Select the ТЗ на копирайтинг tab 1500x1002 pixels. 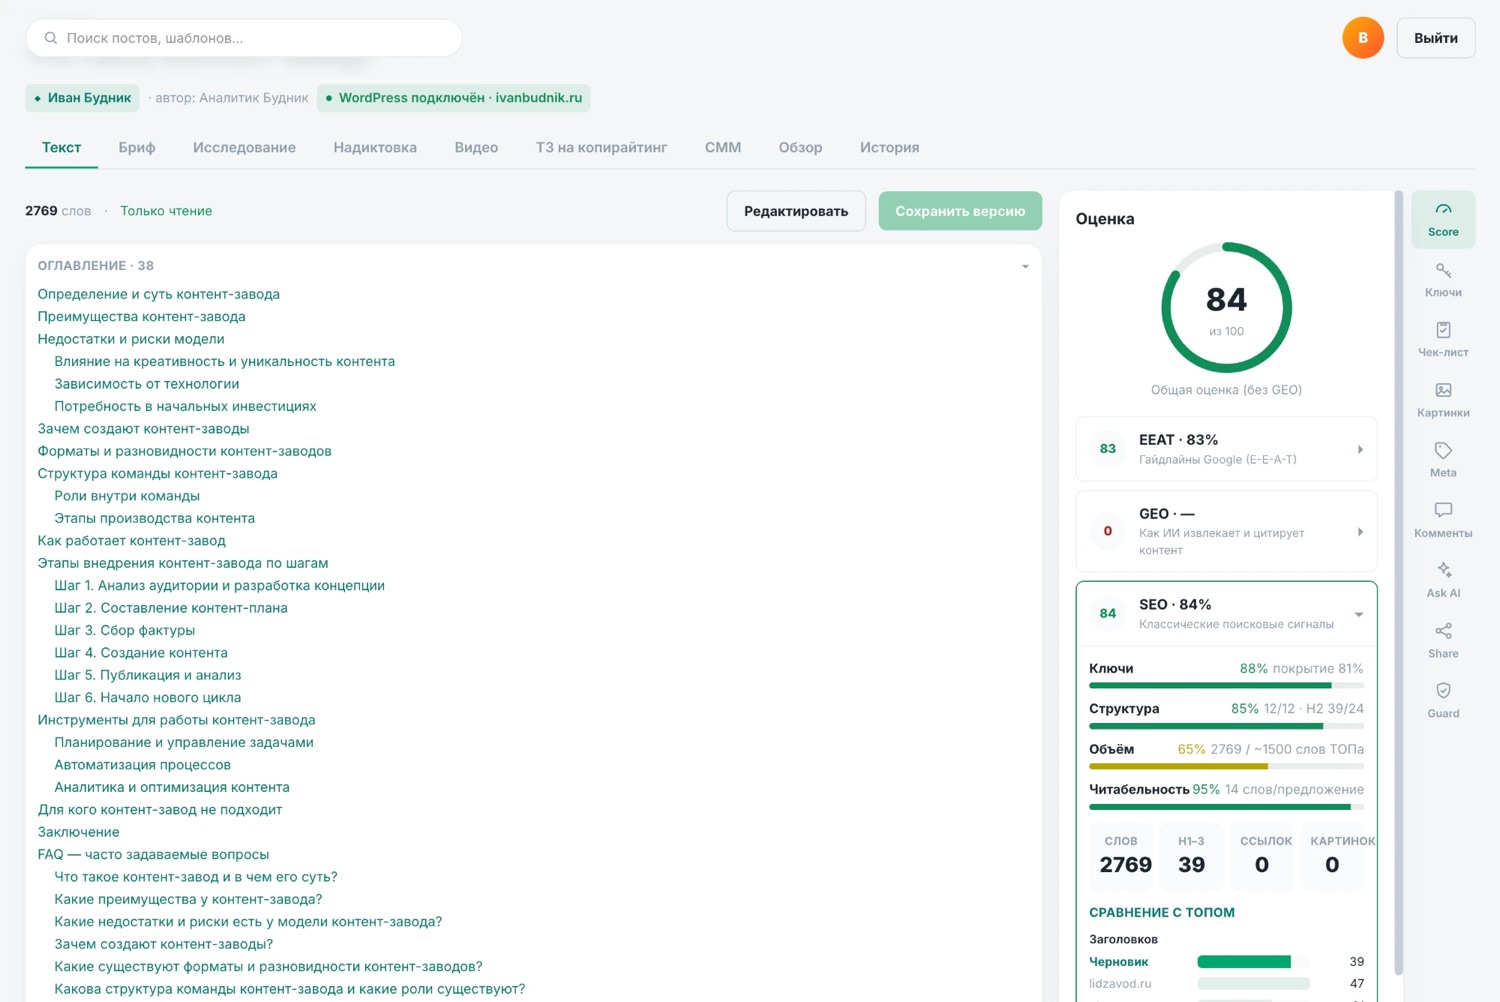coord(601,147)
